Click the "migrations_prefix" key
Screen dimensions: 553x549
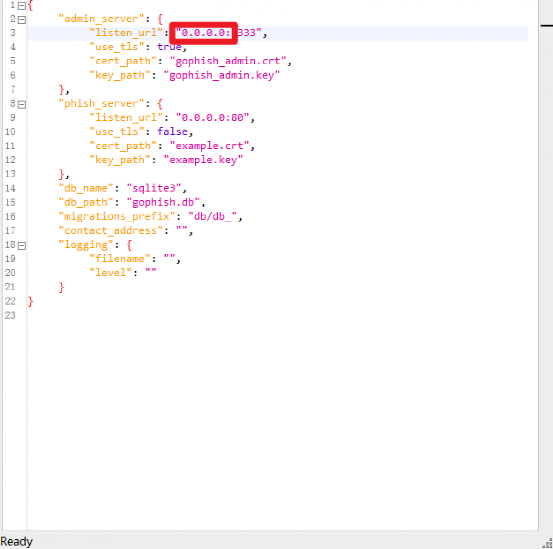click(117, 216)
